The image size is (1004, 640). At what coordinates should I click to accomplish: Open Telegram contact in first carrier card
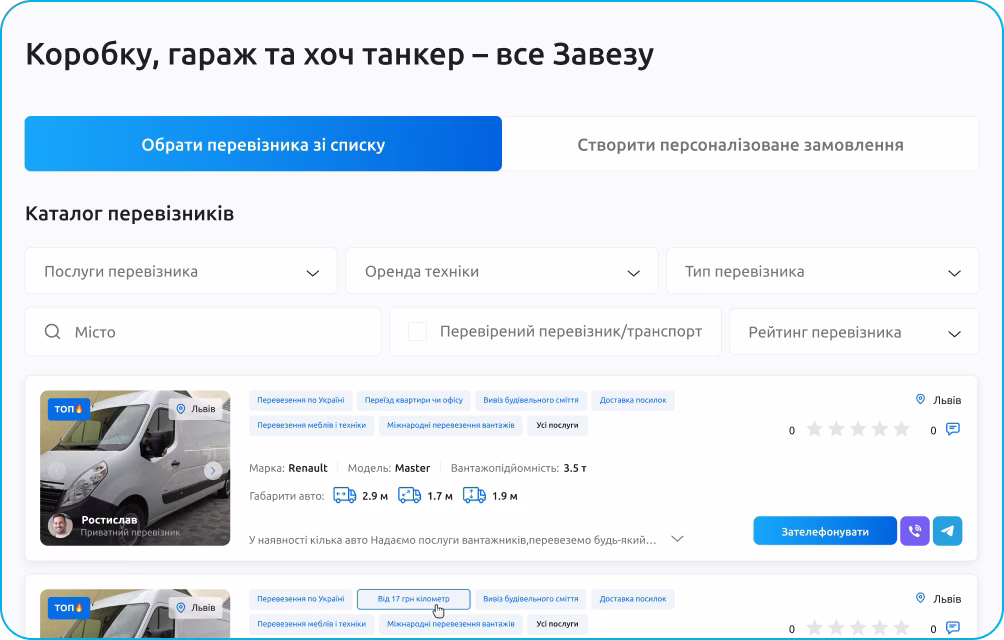[x=948, y=531]
